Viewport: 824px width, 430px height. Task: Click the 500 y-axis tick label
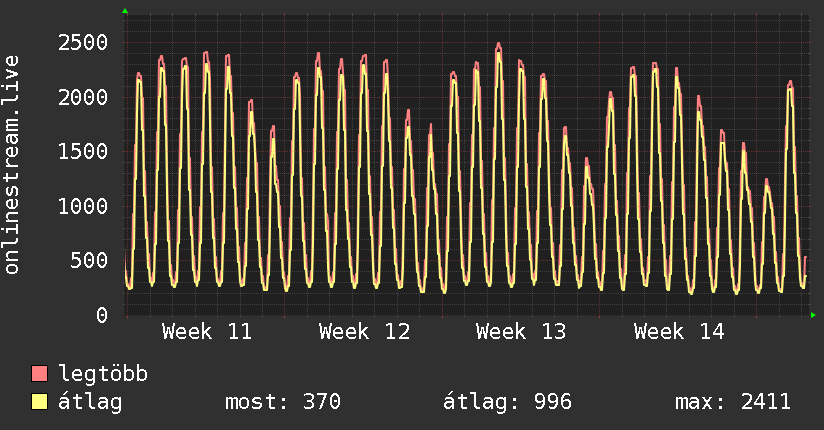(x=89, y=260)
